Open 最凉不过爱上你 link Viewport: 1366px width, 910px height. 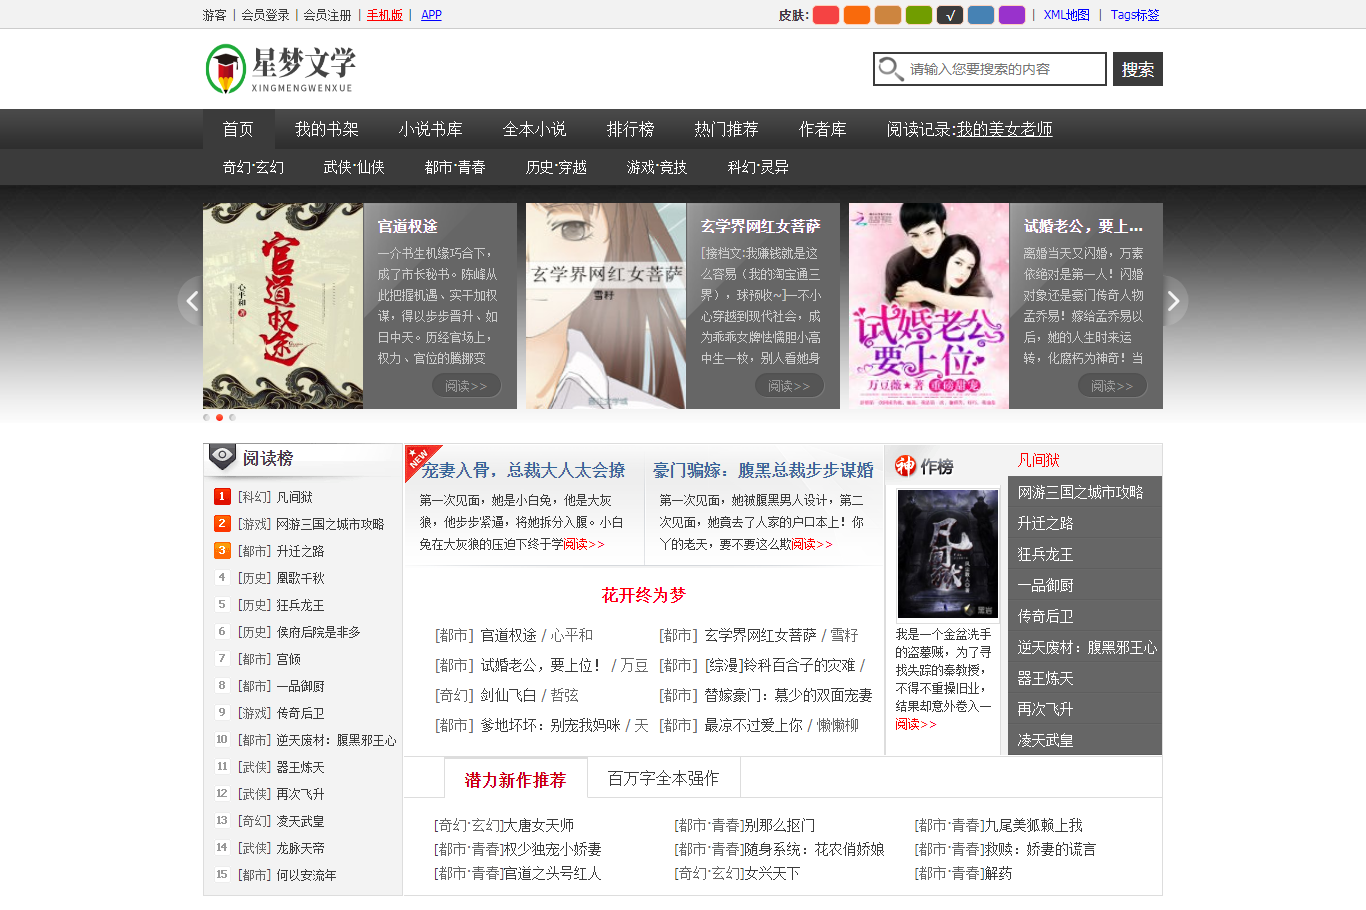pos(753,725)
